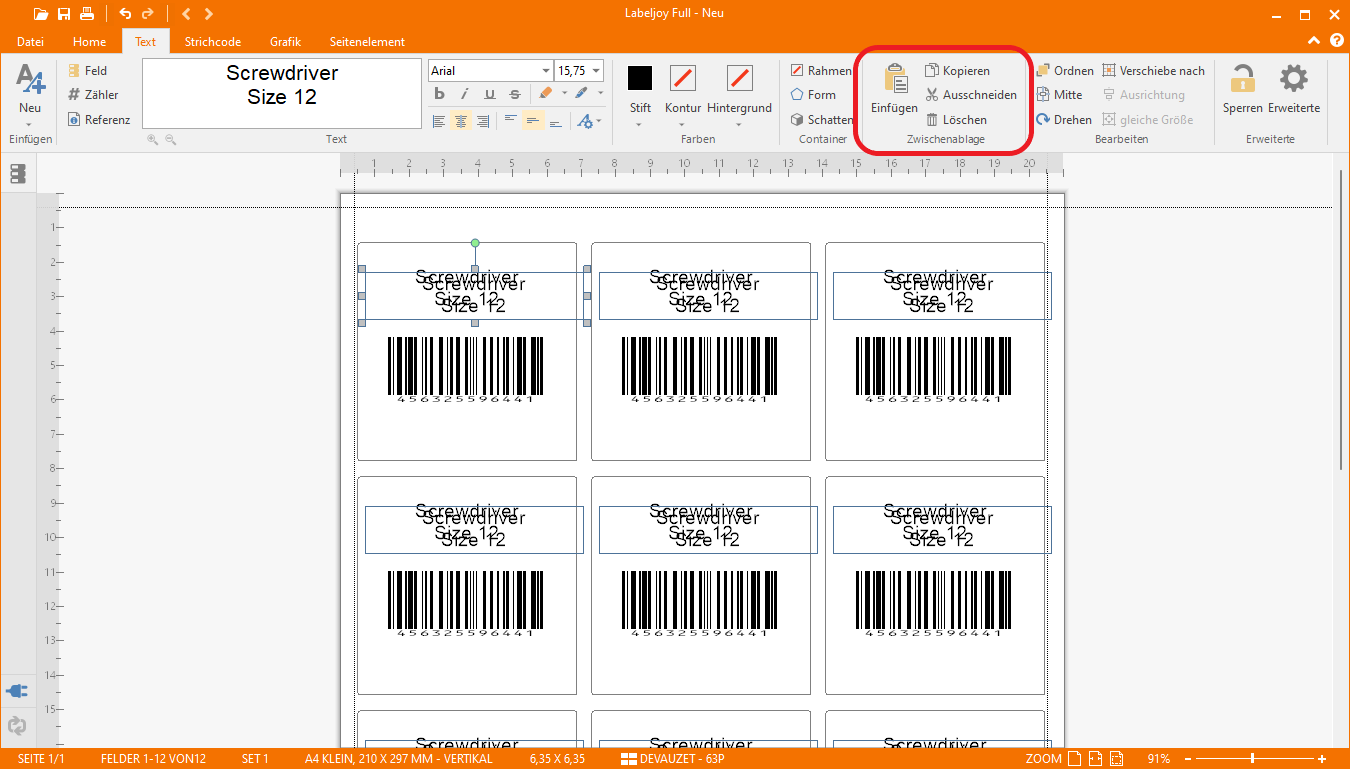Switch to the Seitenelement tab
Viewport: 1350px width, 769px height.
367,42
